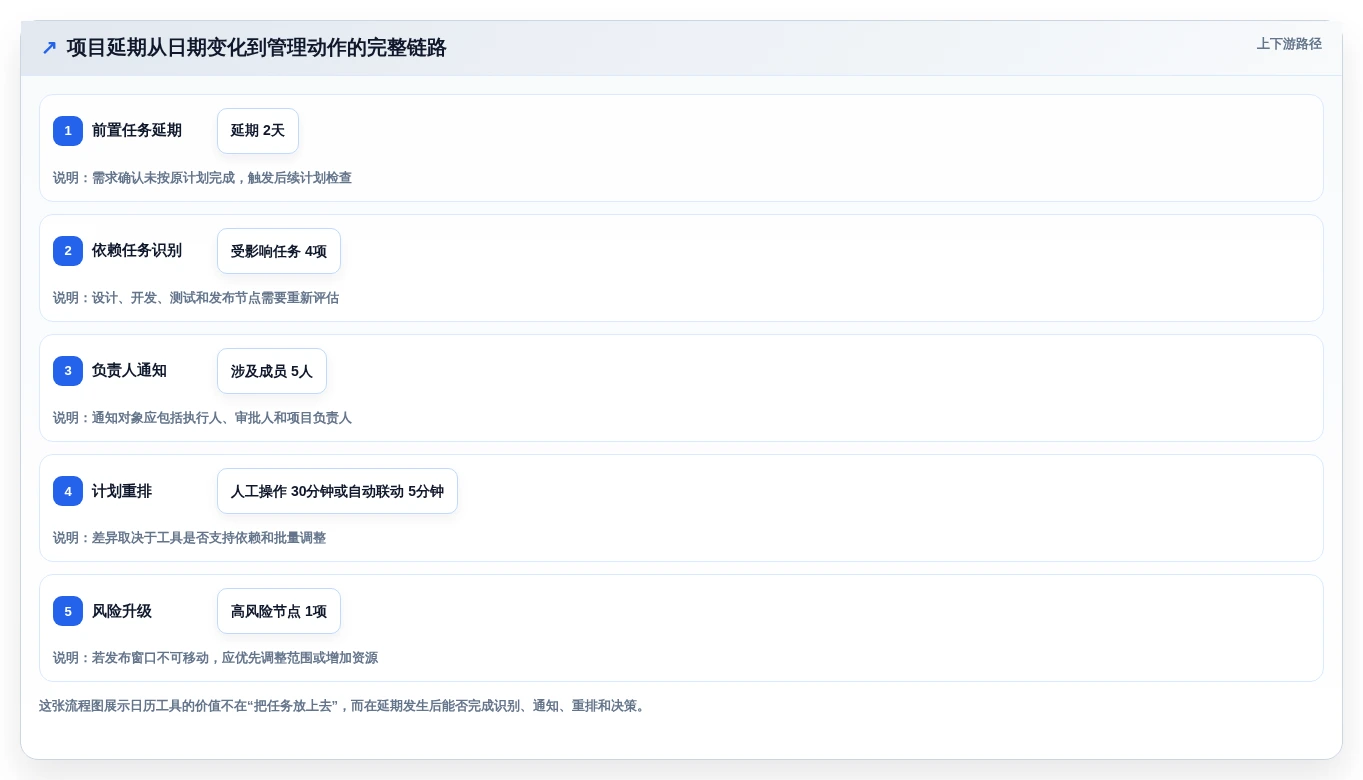
Task: Click the arrow icon beside the title
Action: click(49, 48)
